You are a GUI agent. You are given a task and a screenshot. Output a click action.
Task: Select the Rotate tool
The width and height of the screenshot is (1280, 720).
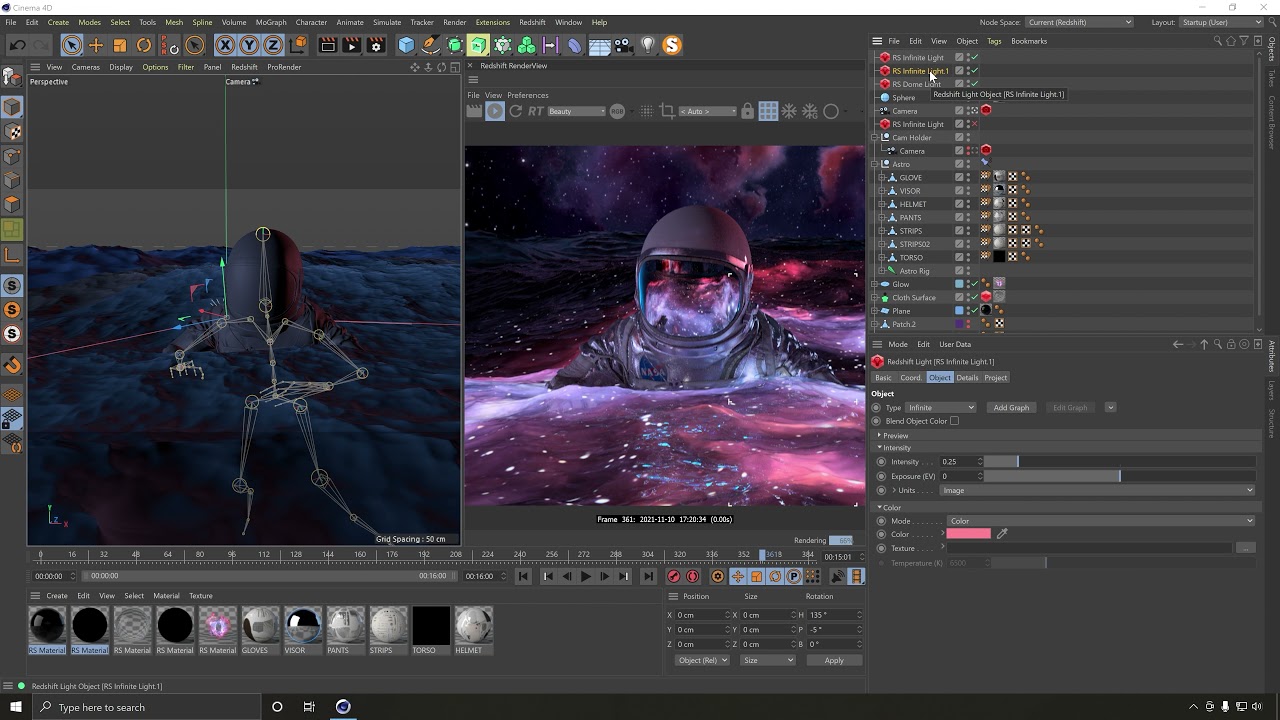coord(144,45)
